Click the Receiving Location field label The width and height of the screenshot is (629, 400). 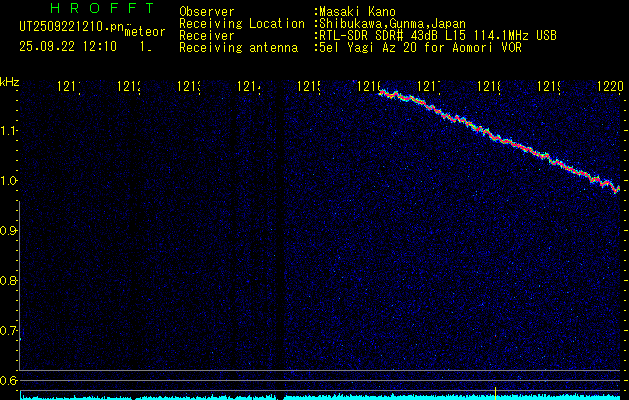click(241, 23)
